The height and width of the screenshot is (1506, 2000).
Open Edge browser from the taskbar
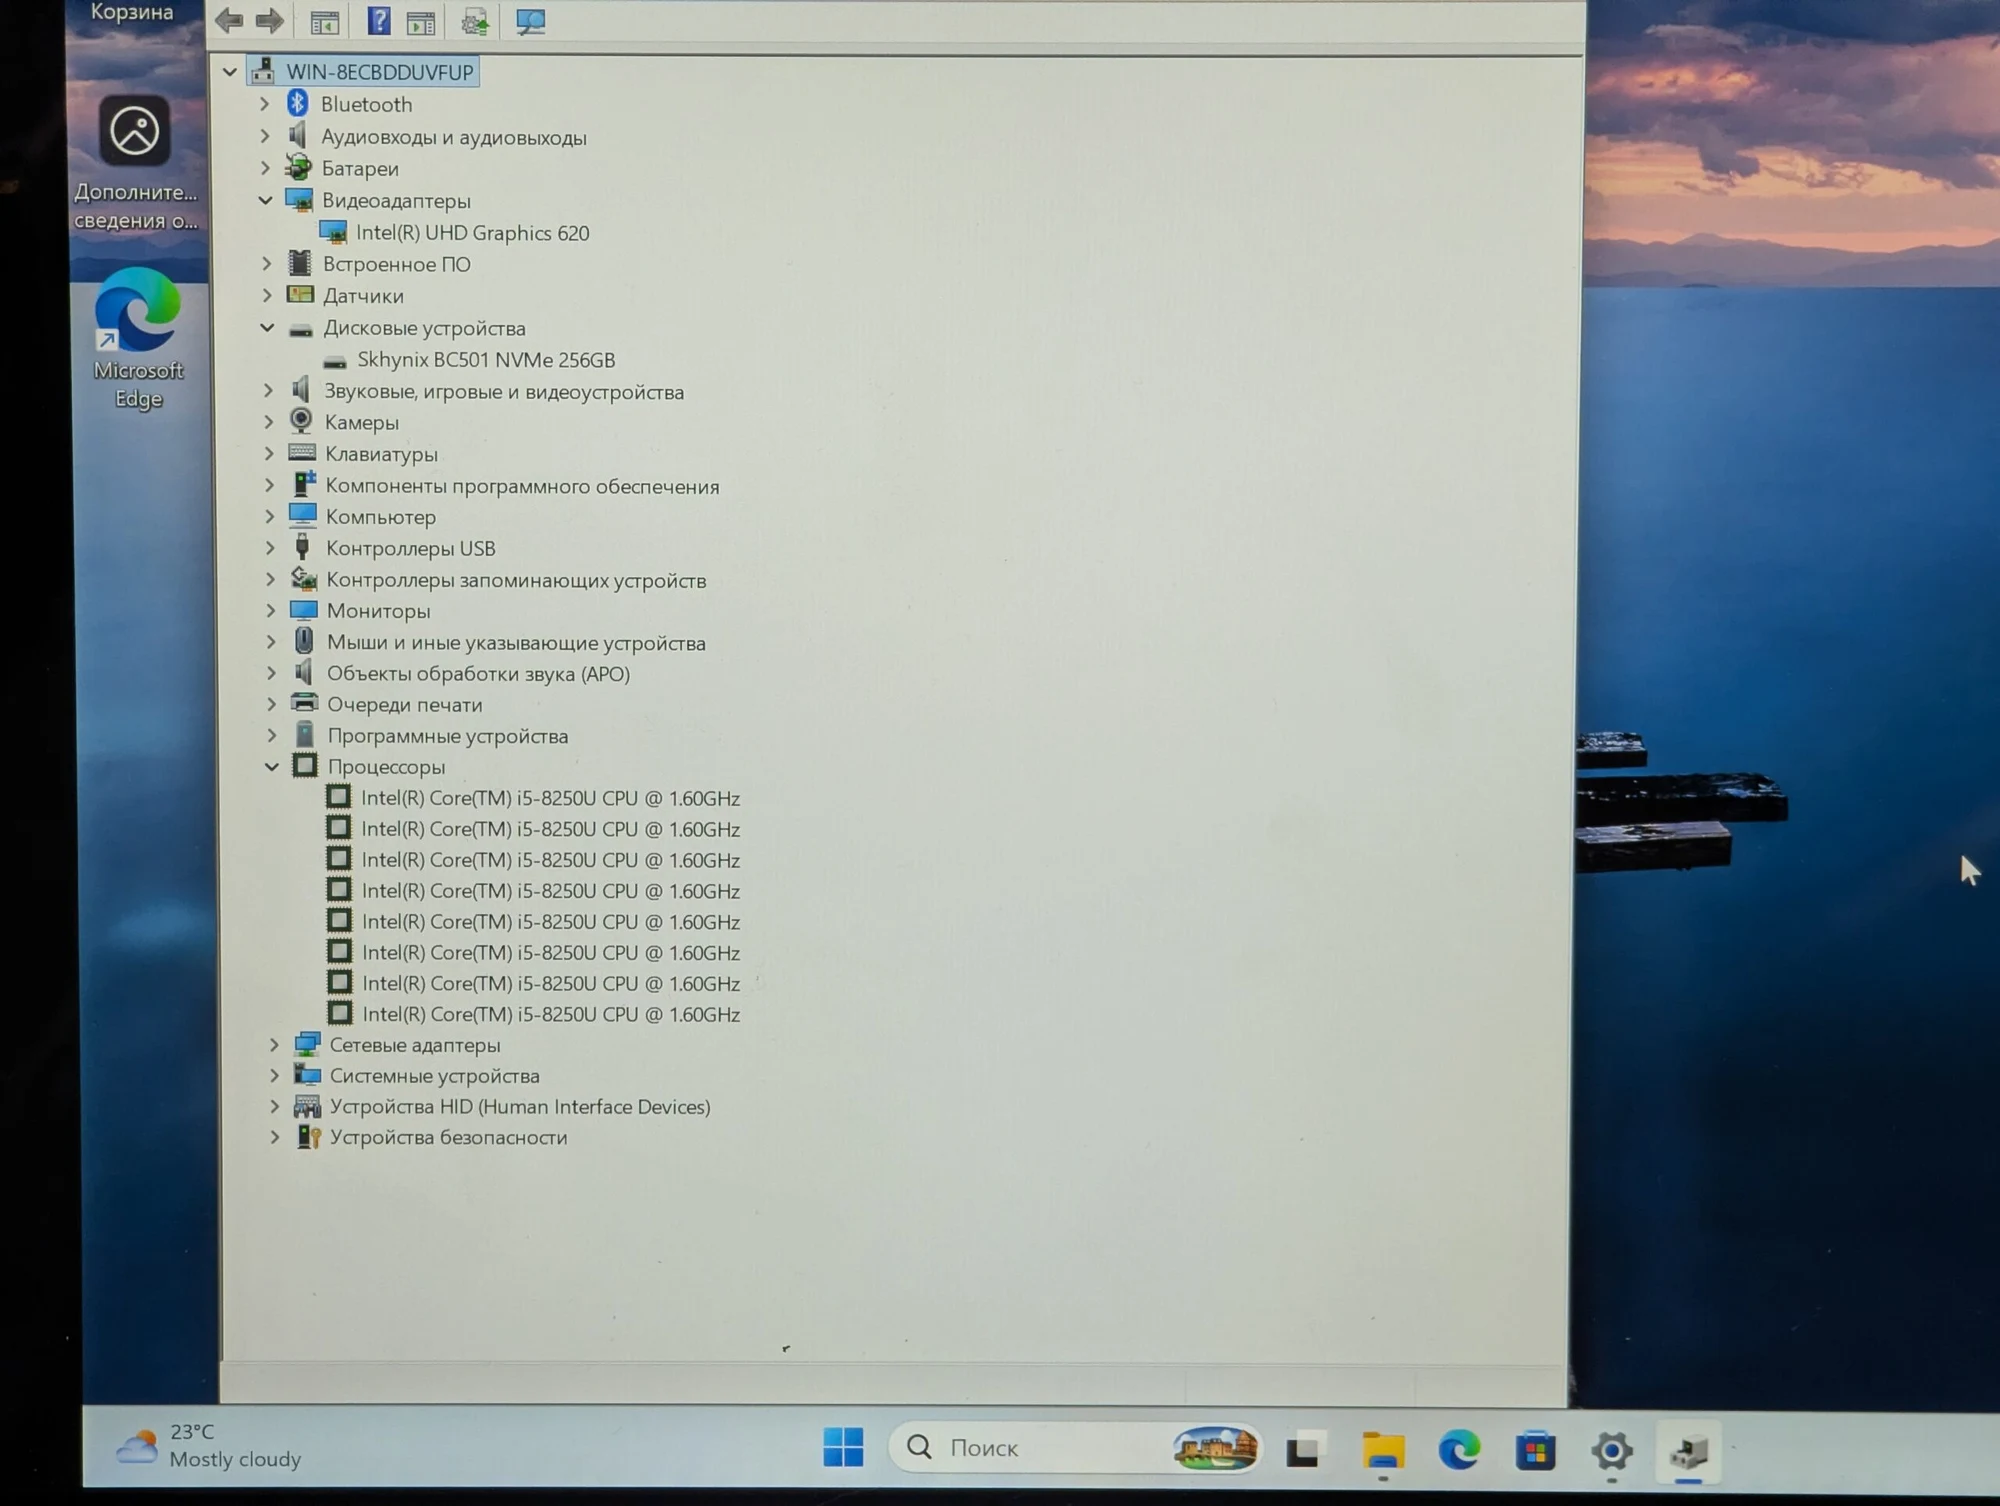(1459, 1449)
